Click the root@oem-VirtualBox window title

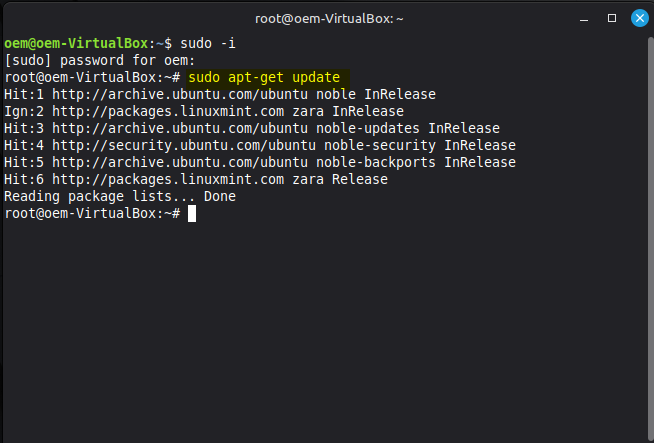pyautogui.click(x=327, y=18)
